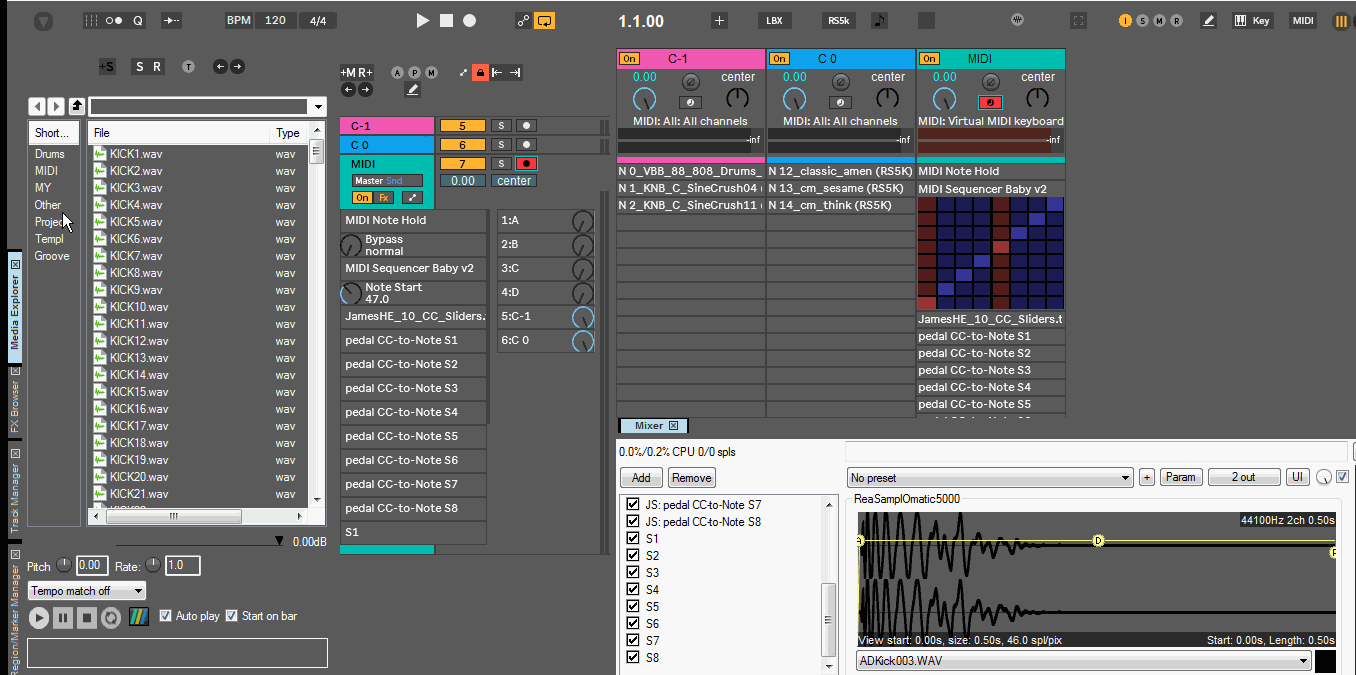Click the RS5k toolbar button
The width and height of the screenshot is (1356, 675).
point(838,21)
